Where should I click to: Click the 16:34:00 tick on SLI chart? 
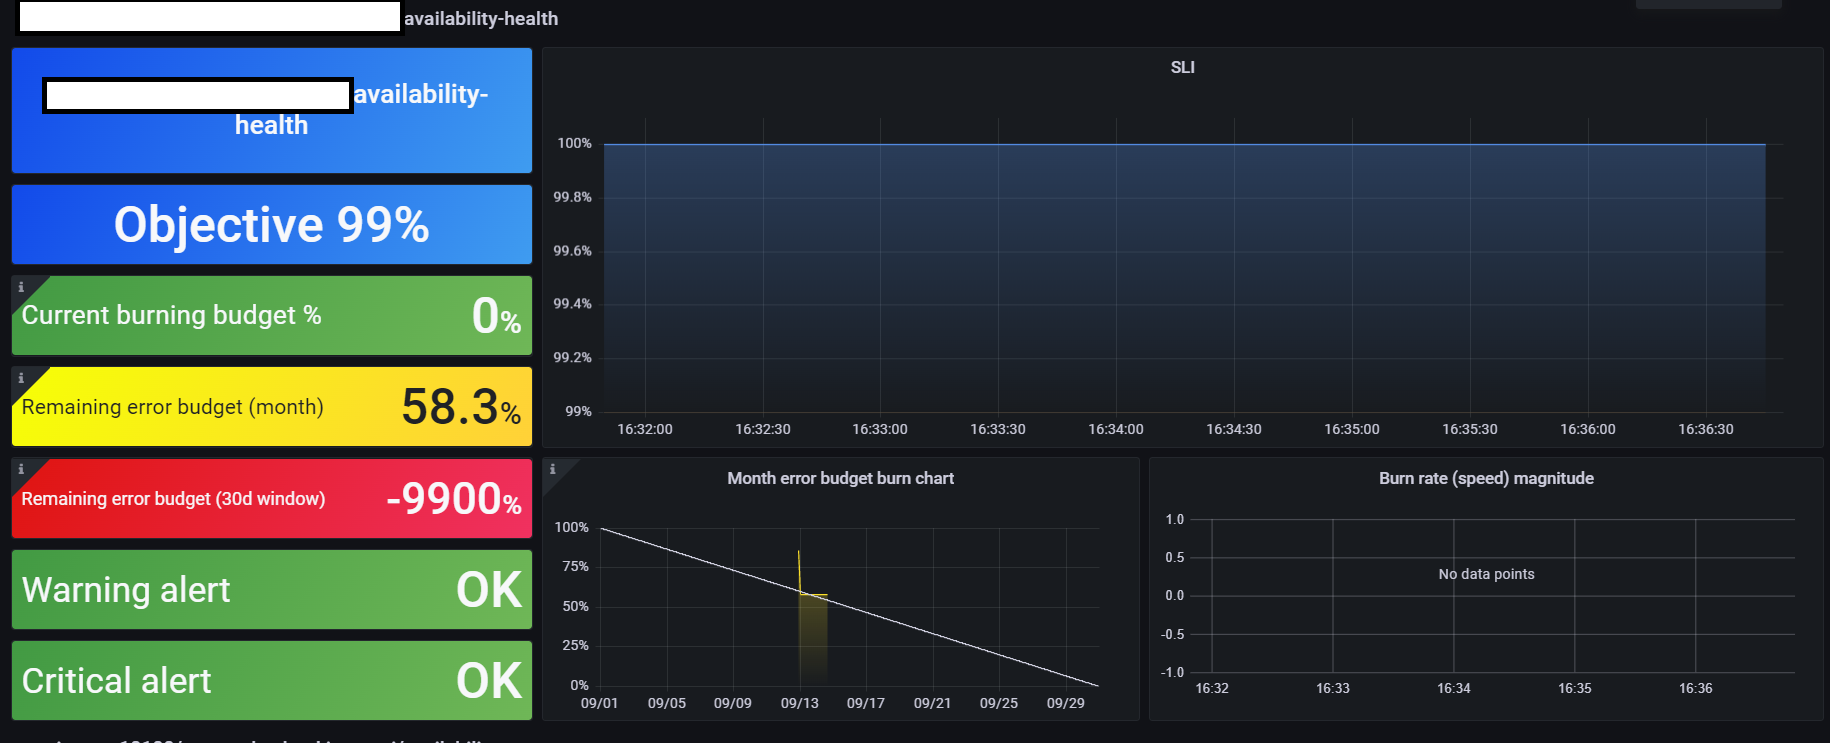(1116, 429)
